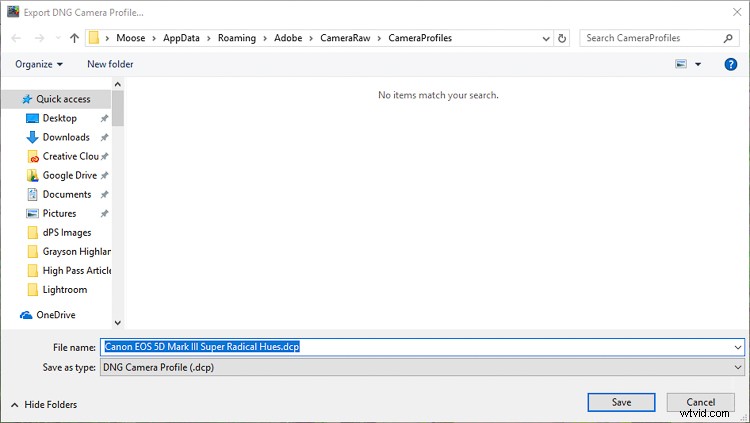Open High Pass Article folder
This screenshot has height=423, width=750.
pos(77,271)
